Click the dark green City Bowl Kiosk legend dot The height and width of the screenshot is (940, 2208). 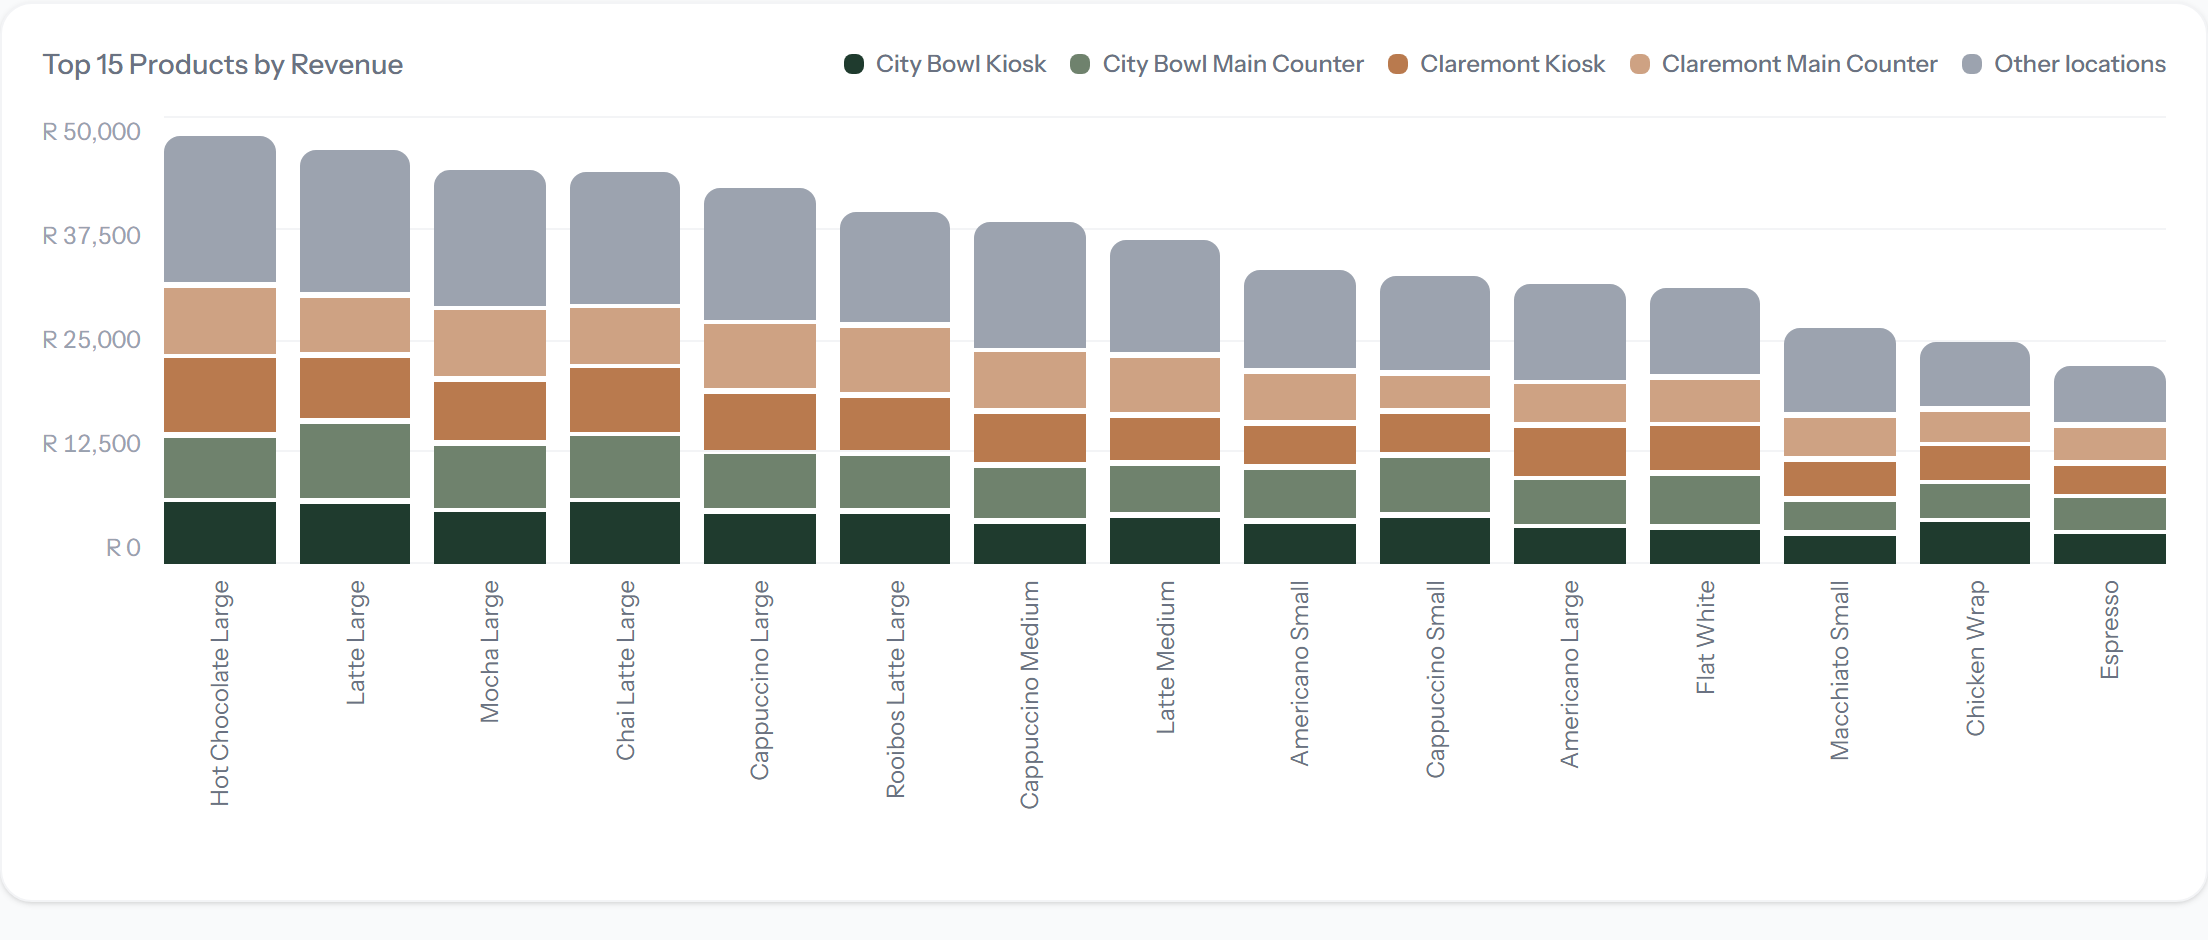(854, 64)
